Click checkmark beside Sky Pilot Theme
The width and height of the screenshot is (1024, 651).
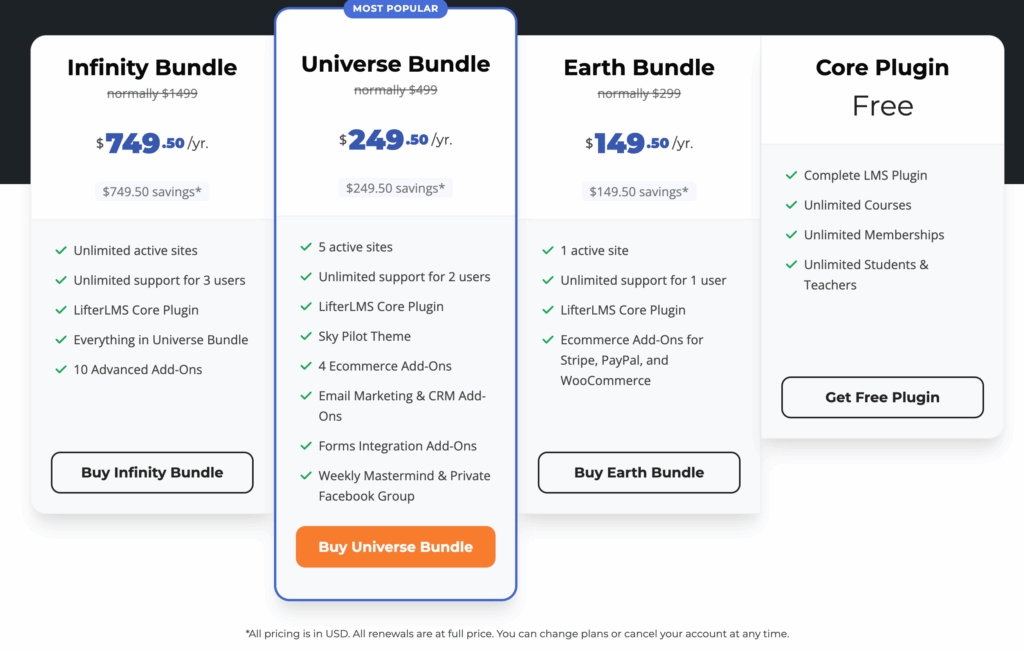(306, 337)
